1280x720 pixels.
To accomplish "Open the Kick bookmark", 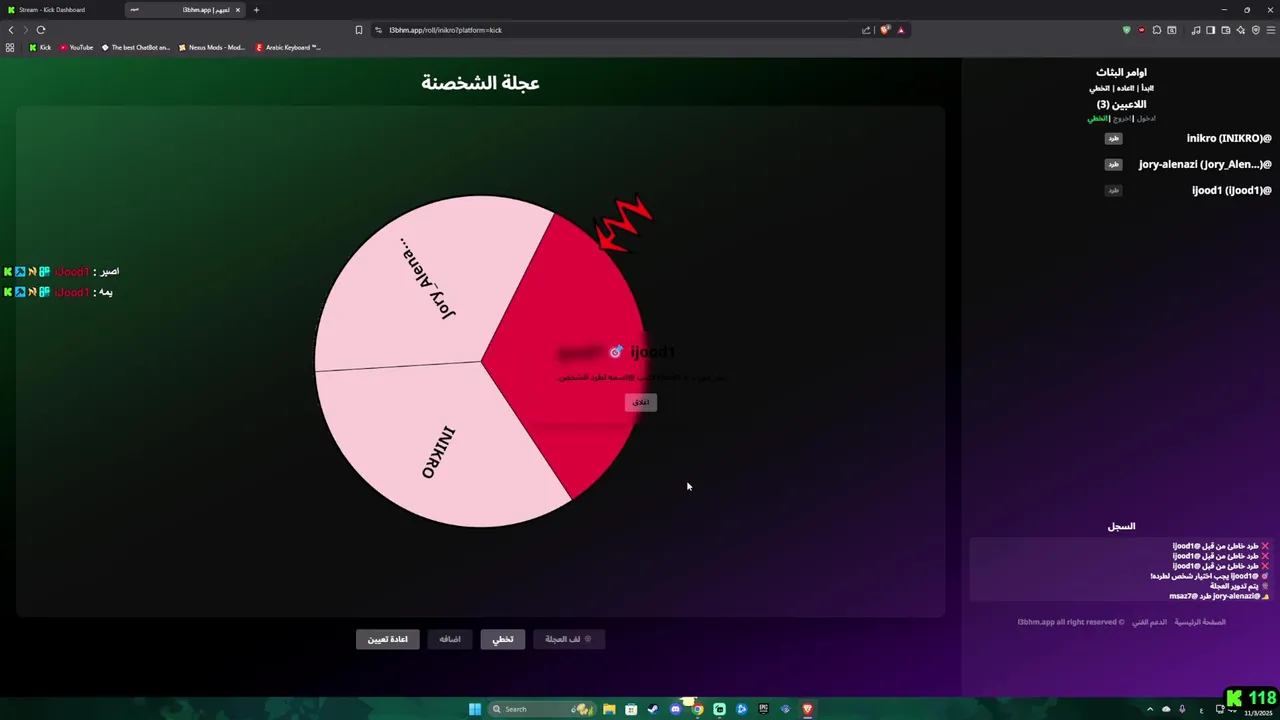I will point(40,47).
